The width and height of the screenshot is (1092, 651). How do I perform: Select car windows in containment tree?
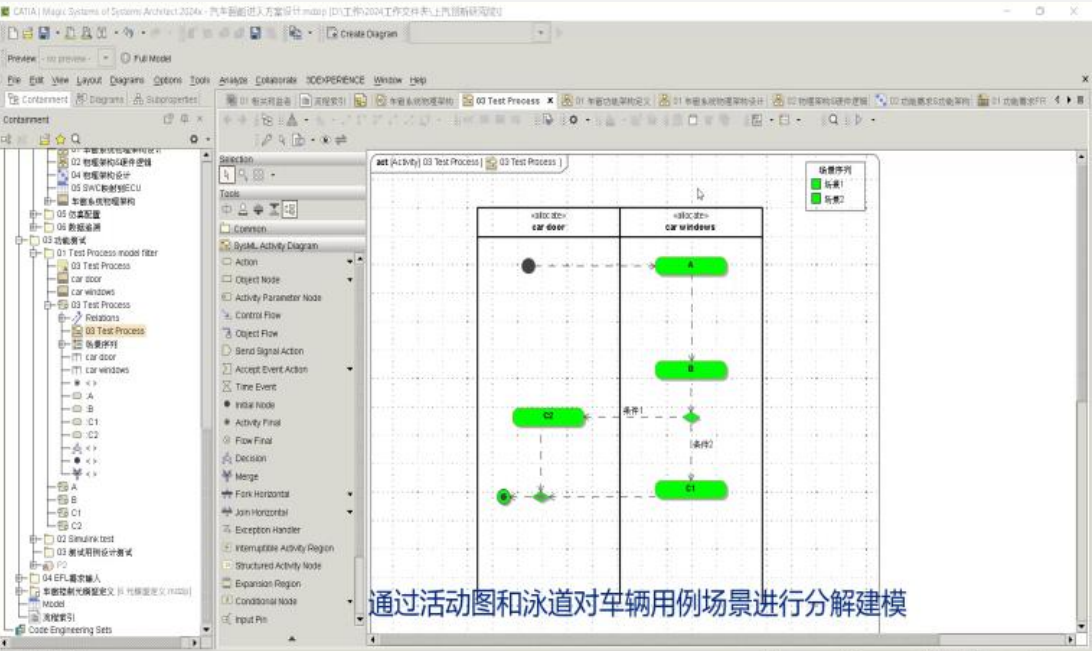92,292
